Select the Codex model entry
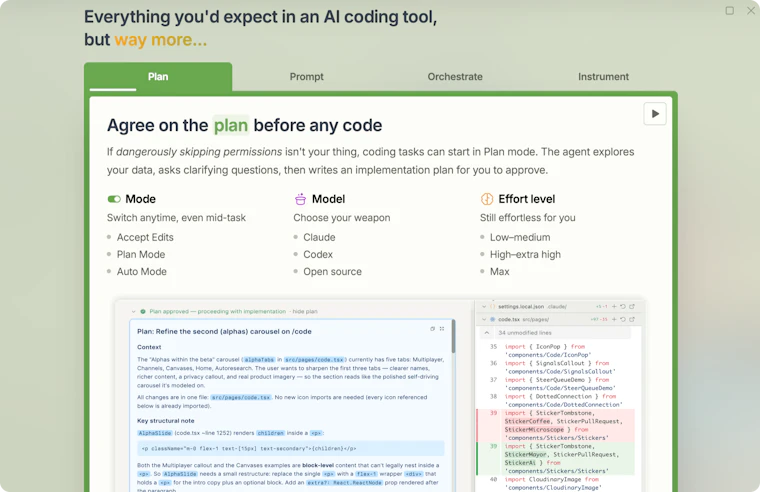The image size is (760, 492). coord(318,254)
